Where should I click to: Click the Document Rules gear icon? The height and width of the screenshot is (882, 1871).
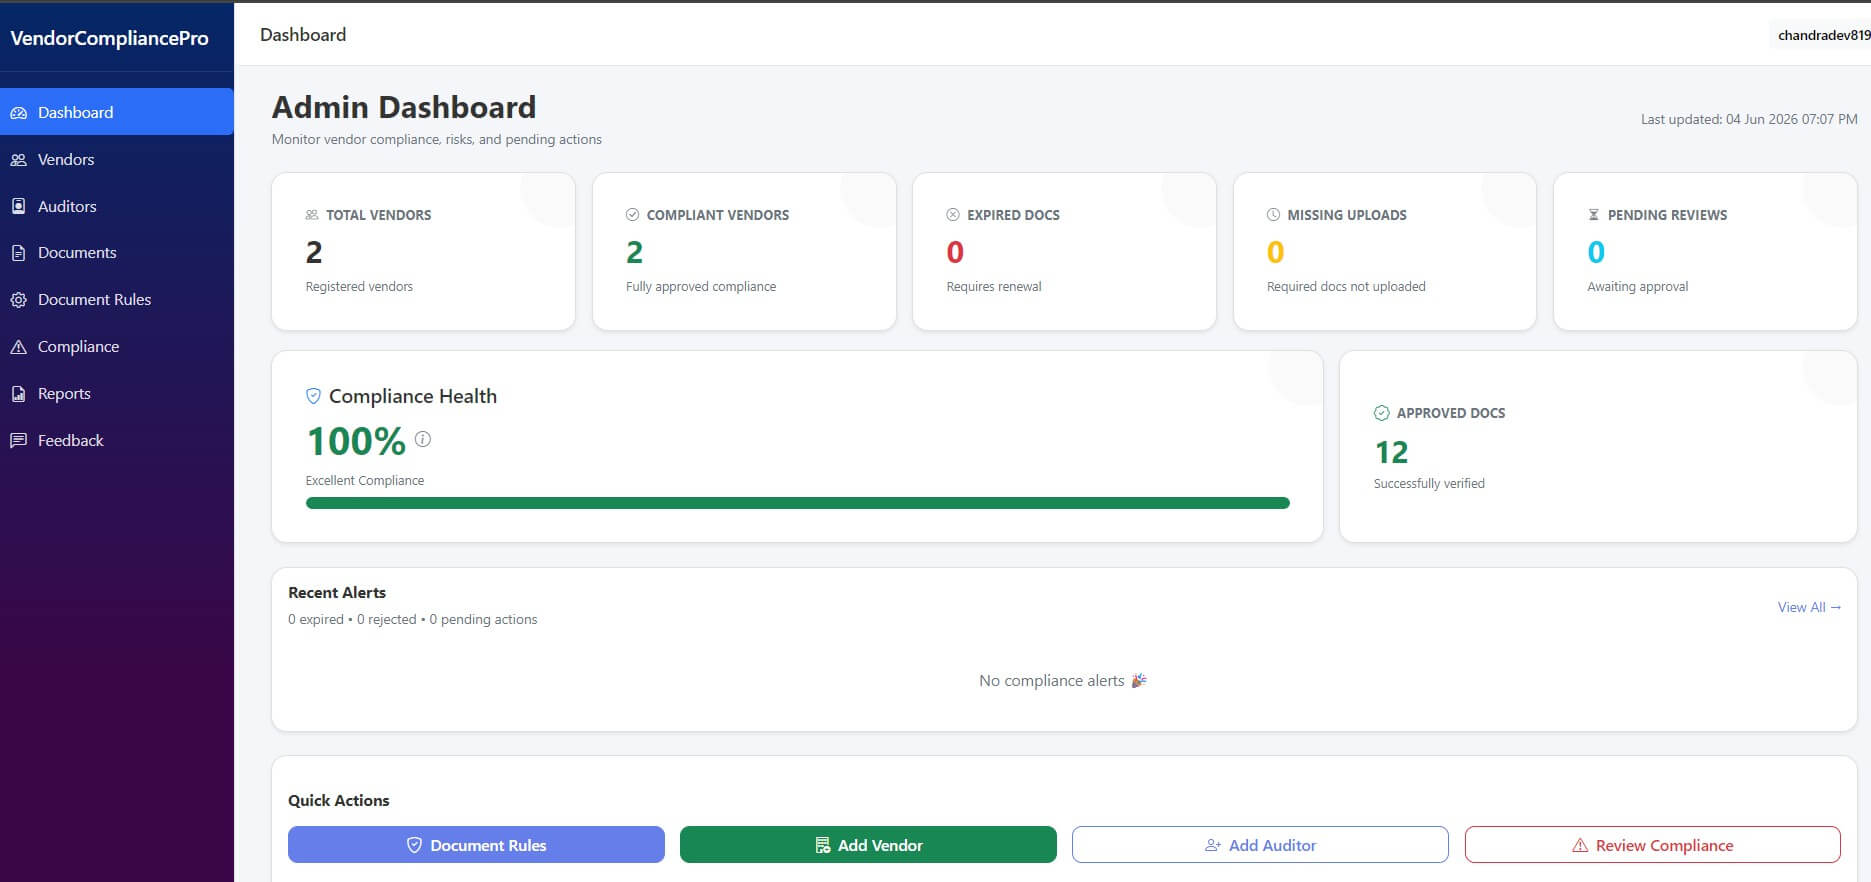(x=18, y=300)
